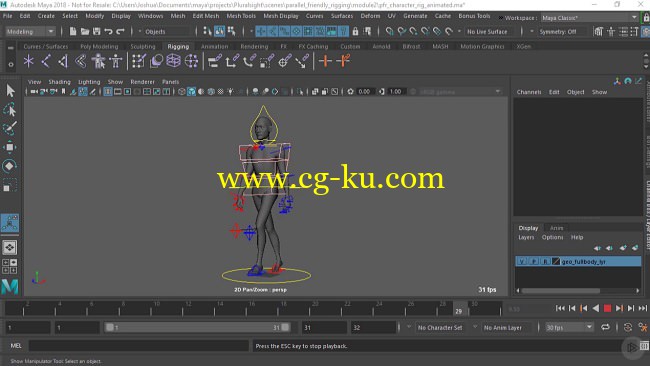
Task: Toggle viewport grid display icon
Action: [107, 92]
